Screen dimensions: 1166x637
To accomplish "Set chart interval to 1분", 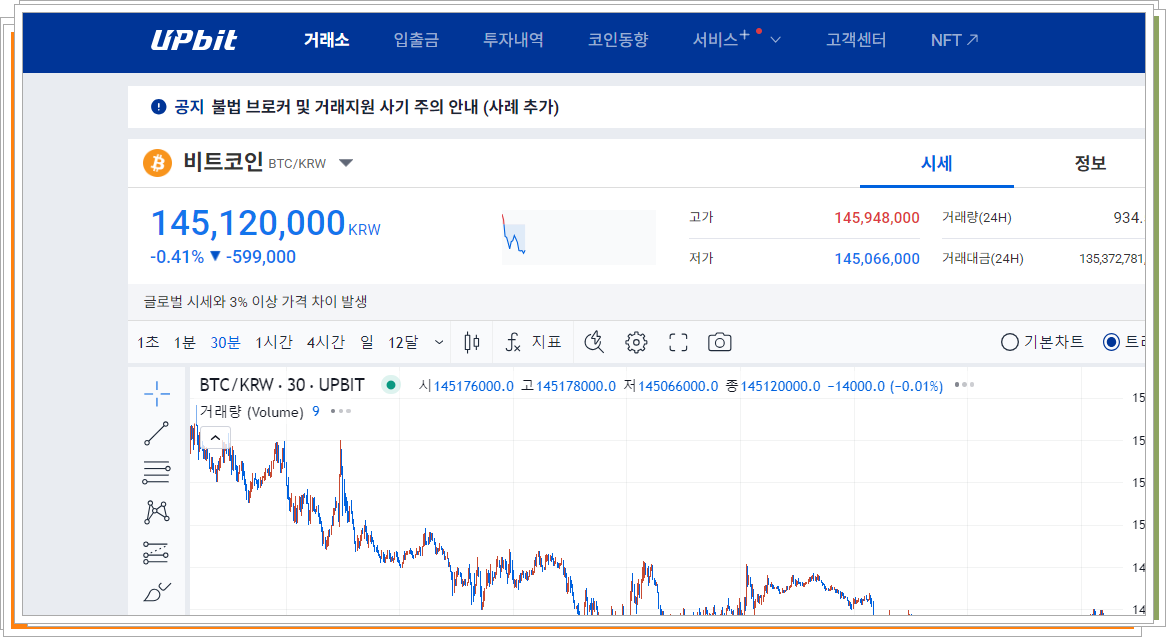I will point(184,343).
